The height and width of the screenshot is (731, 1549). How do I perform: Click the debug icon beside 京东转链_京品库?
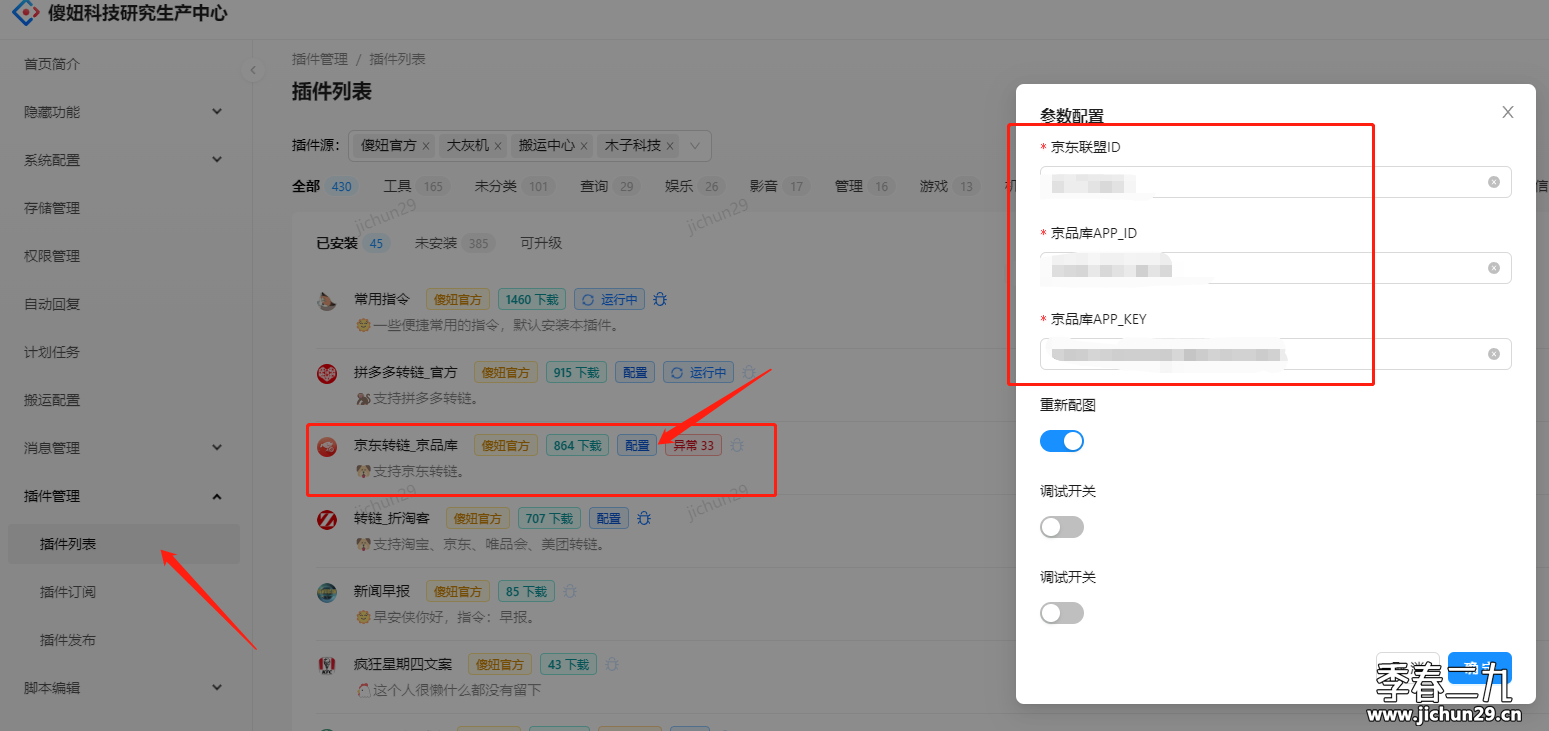coord(737,445)
